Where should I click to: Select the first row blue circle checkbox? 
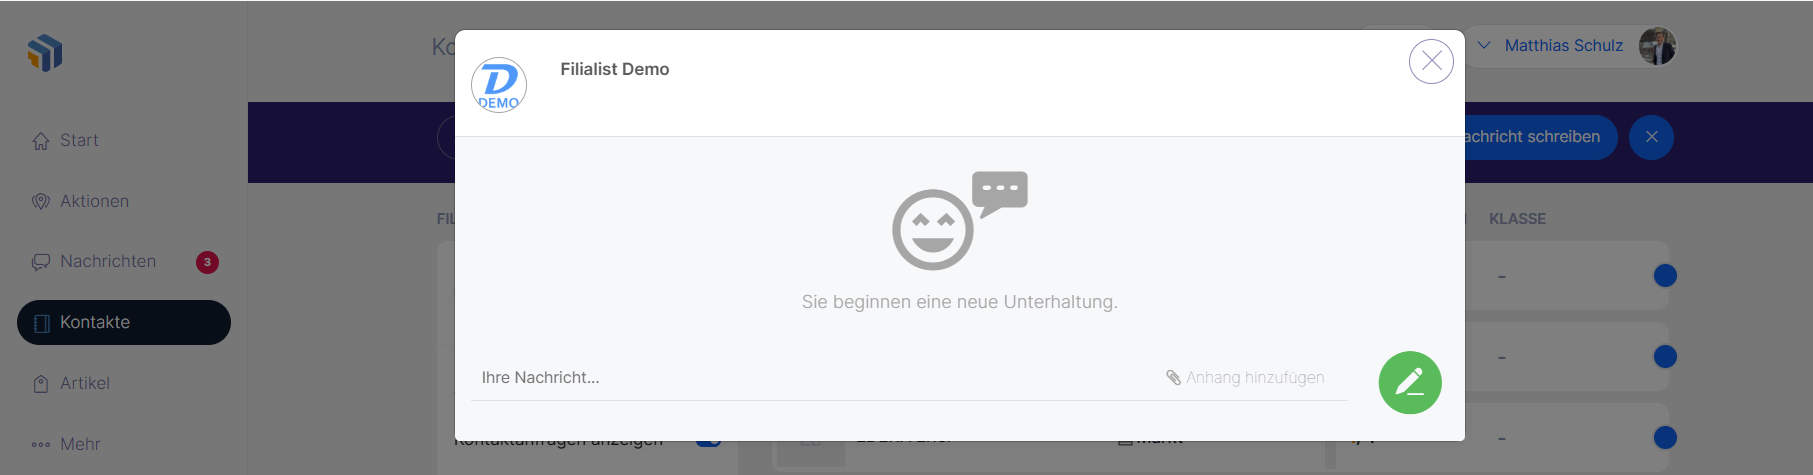click(x=1665, y=275)
